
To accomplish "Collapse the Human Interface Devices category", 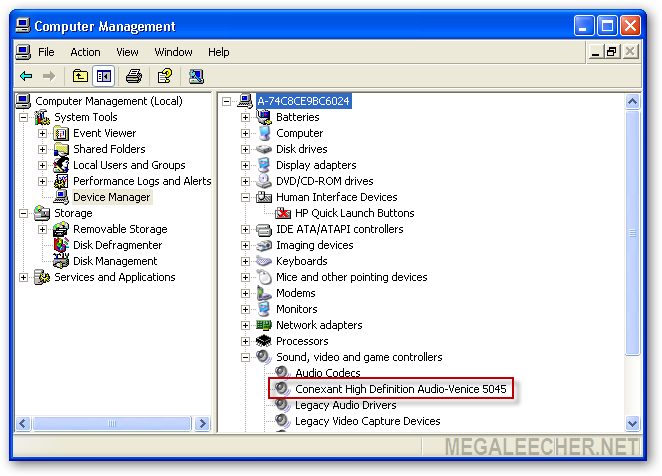I will (x=245, y=197).
